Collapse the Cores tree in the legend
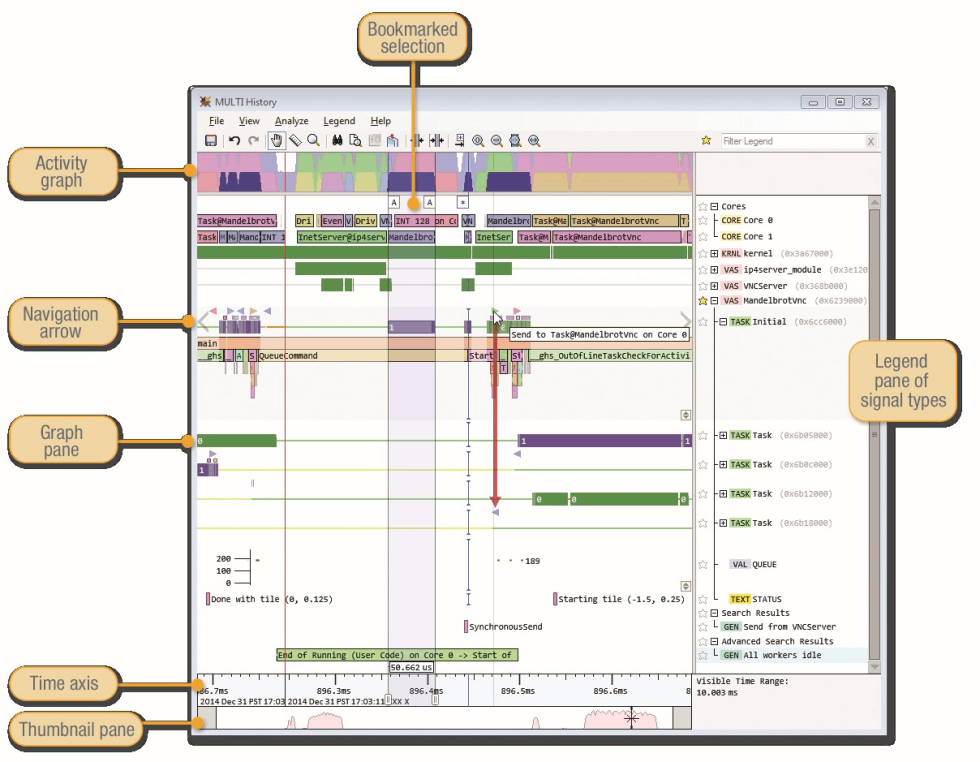 (x=714, y=206)
